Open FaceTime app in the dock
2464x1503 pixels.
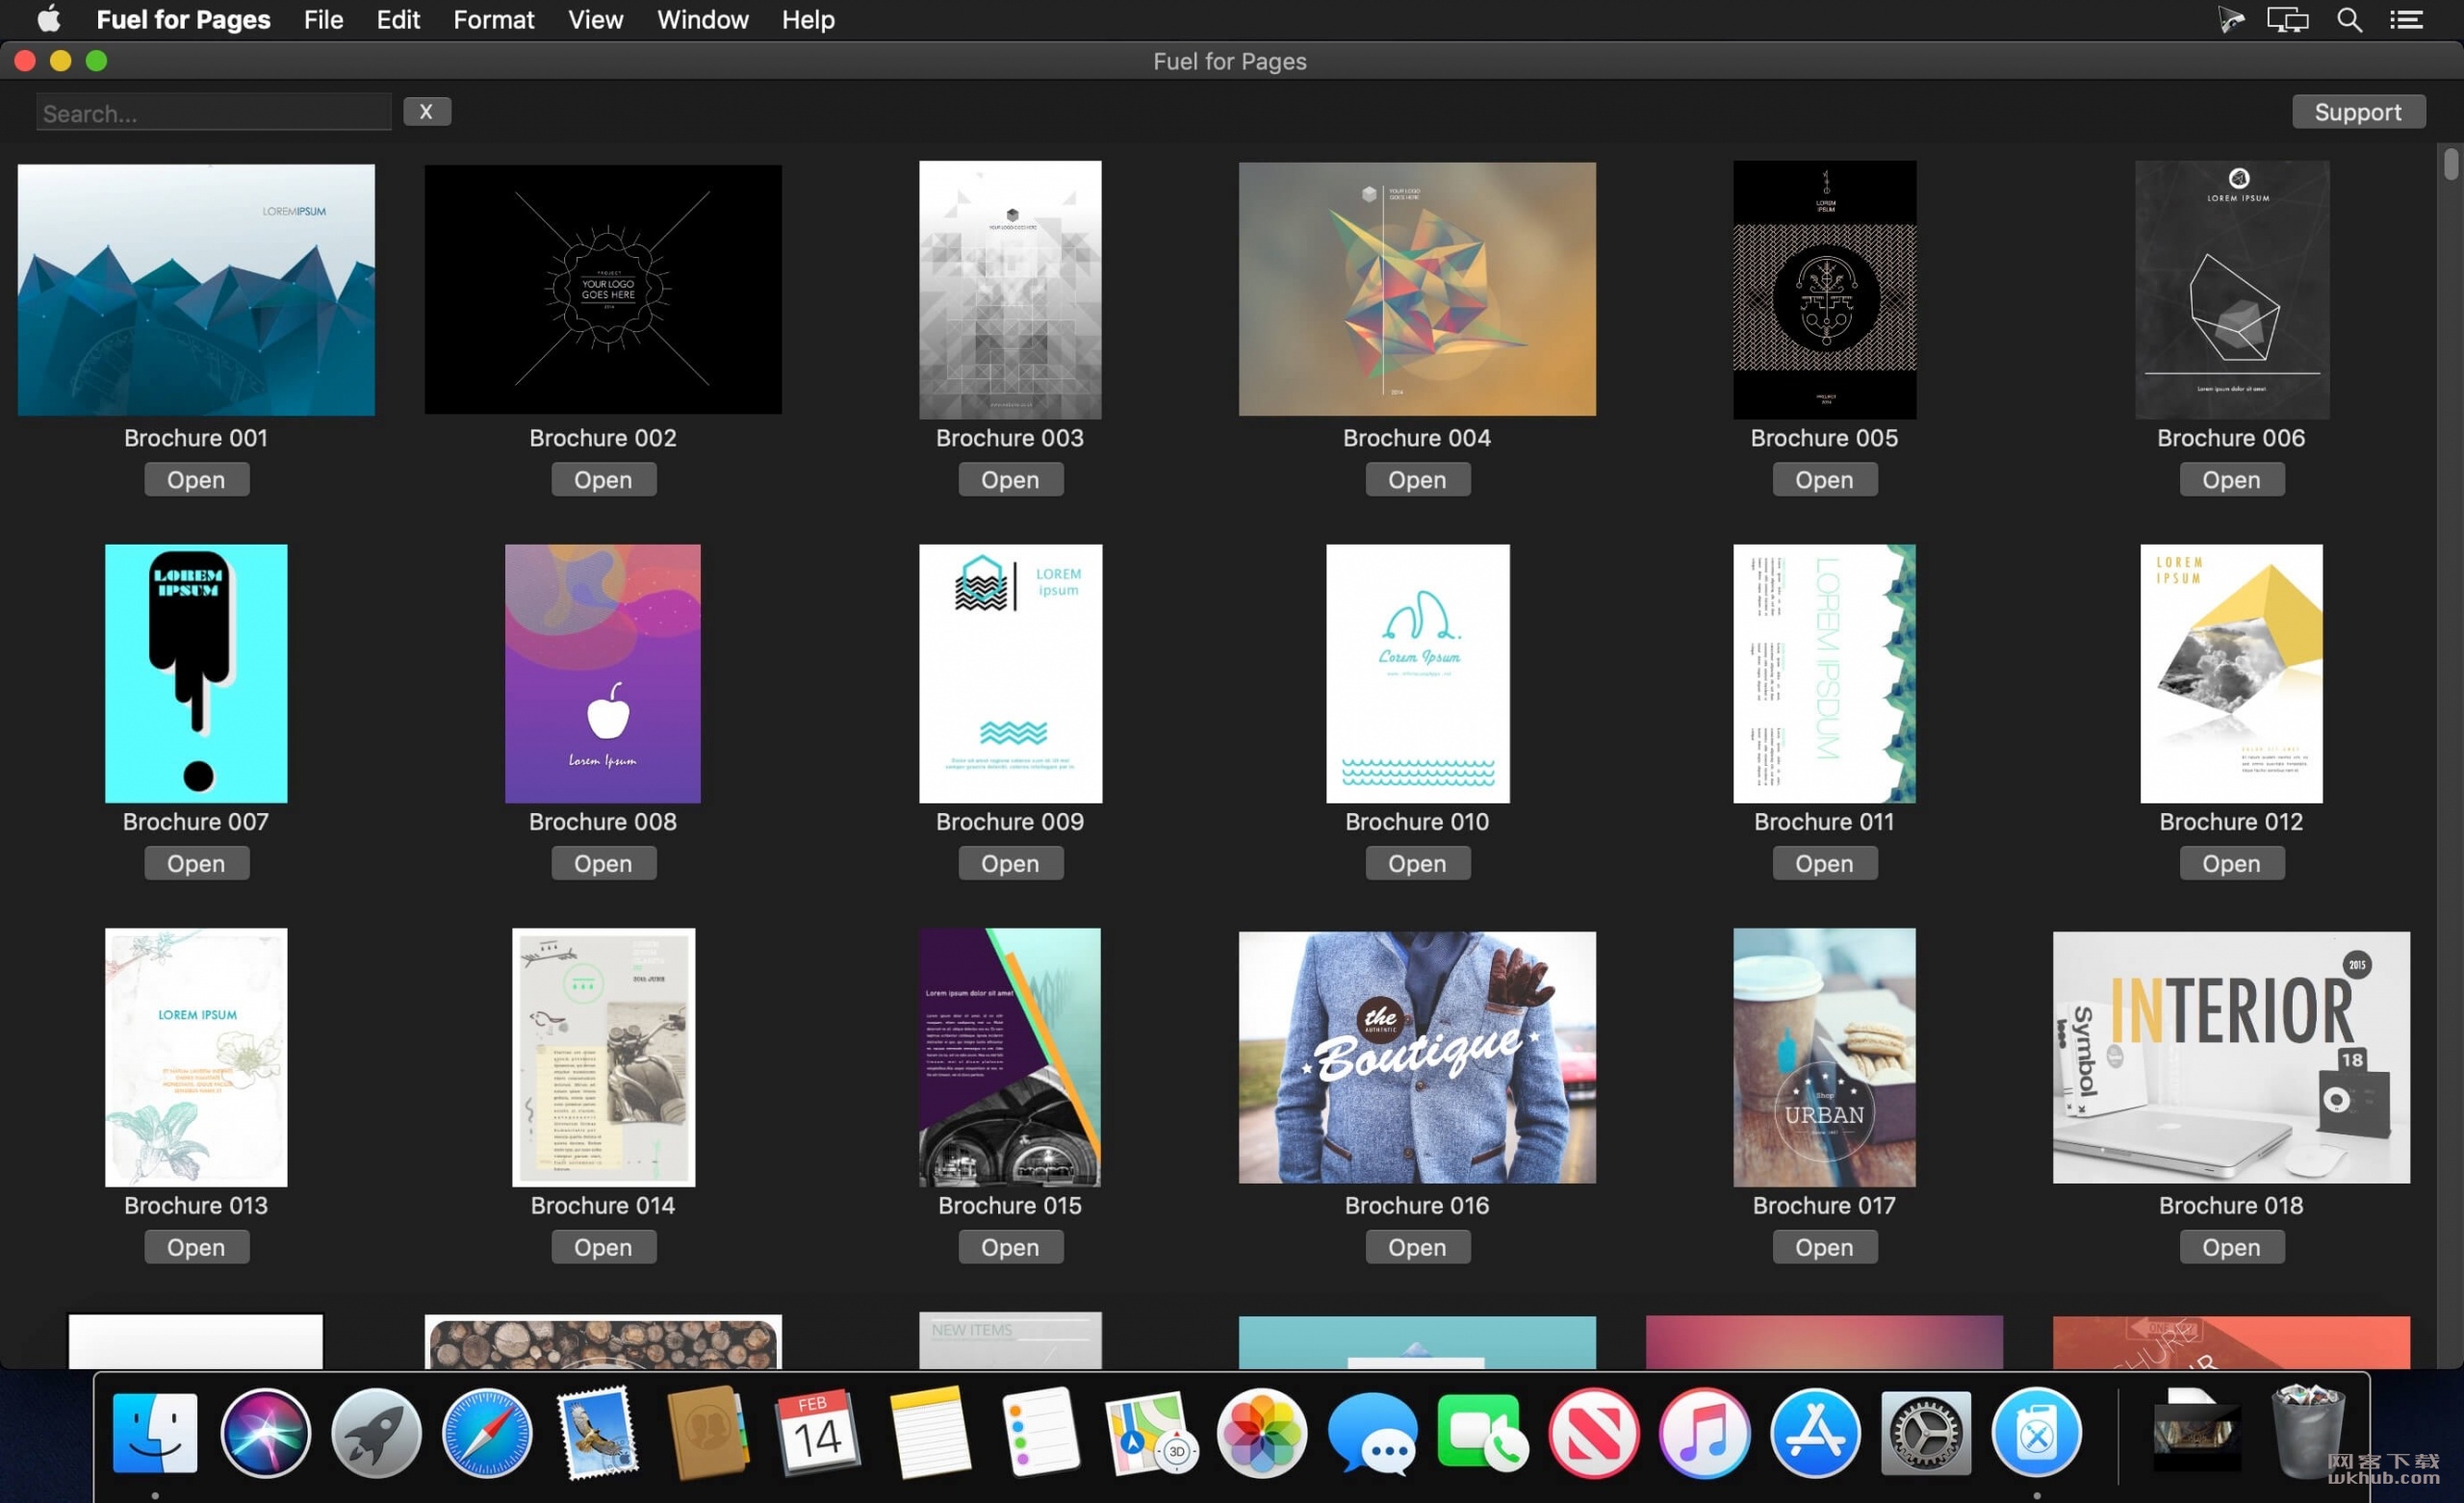pos(1482,1433)
